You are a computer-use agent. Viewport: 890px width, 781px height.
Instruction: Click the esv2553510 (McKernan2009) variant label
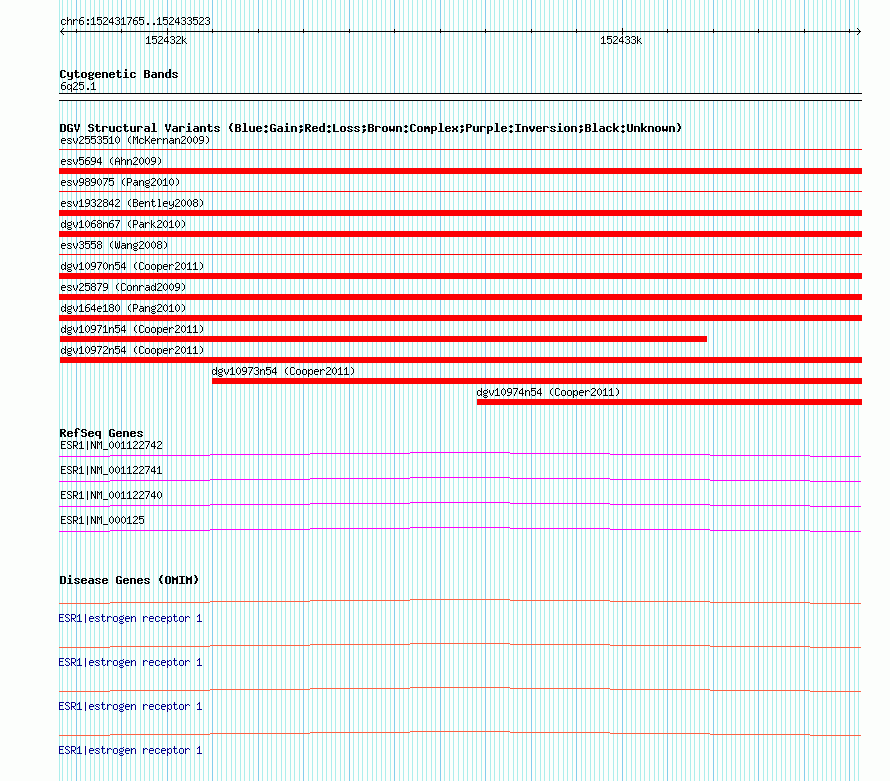click(135, 140)
